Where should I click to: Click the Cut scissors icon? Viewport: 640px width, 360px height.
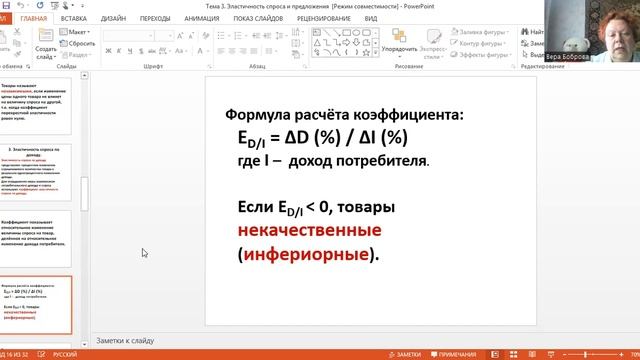(17, 32)
